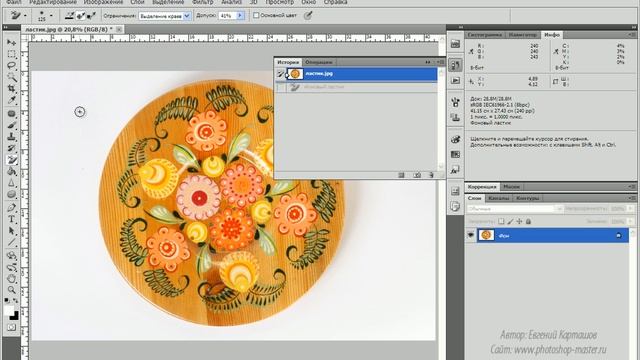Click the Допуск 41% value field

pos(228,16)
